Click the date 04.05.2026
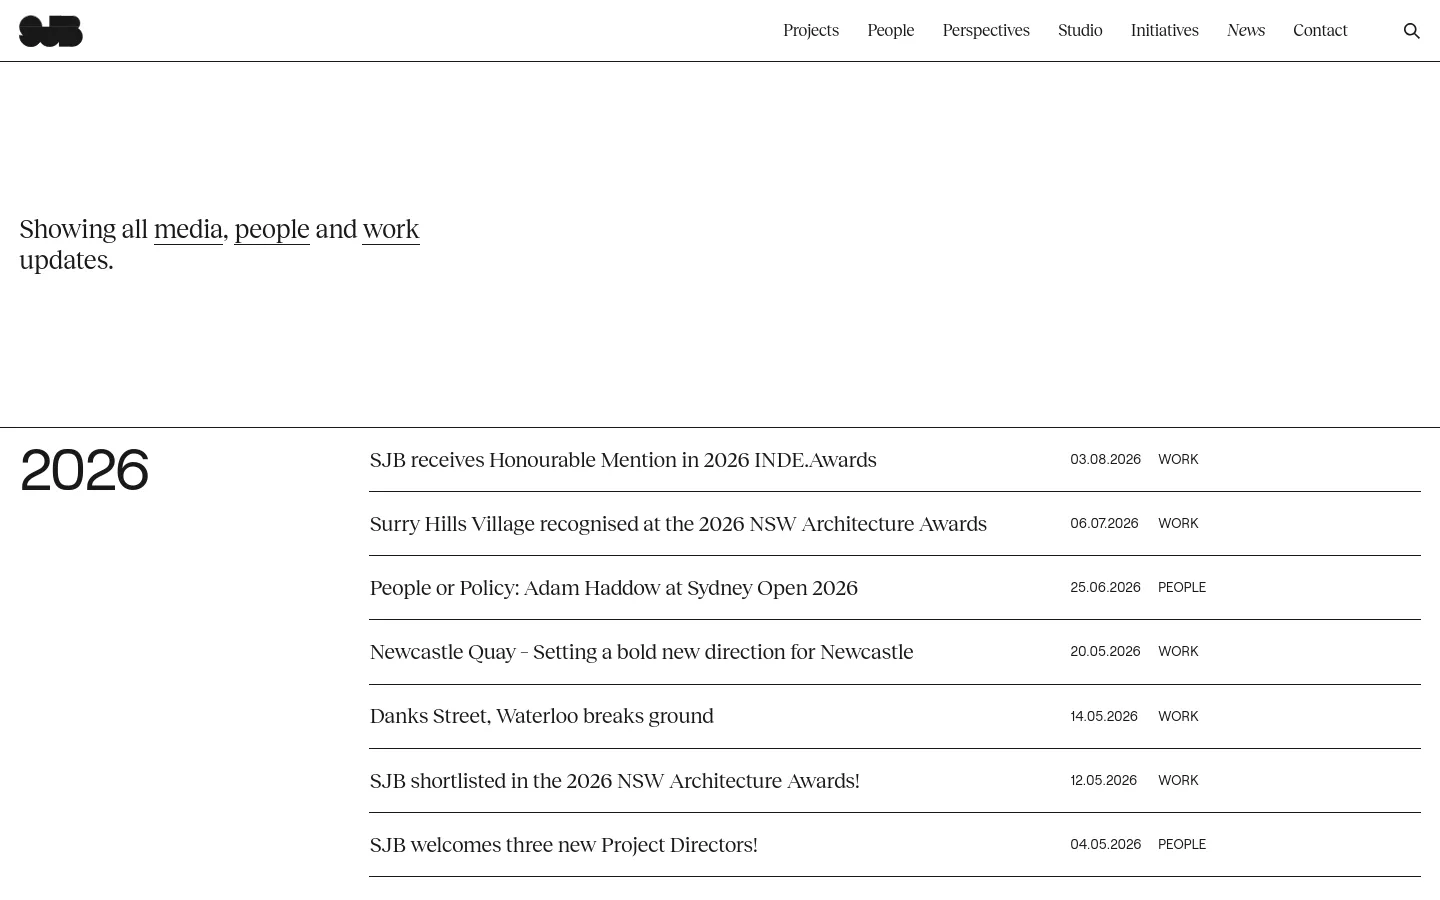 tap(1105, 845)
